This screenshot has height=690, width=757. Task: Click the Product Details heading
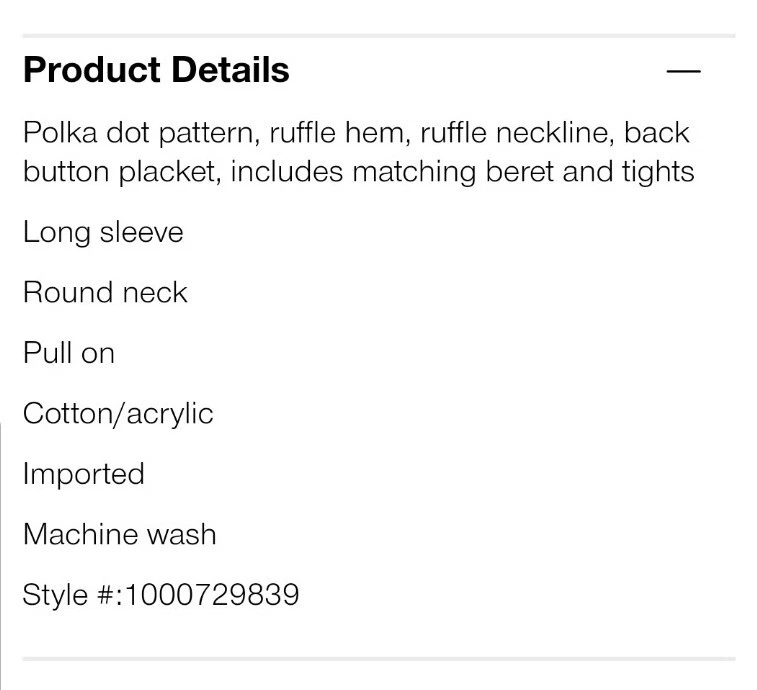pos(156,70)
